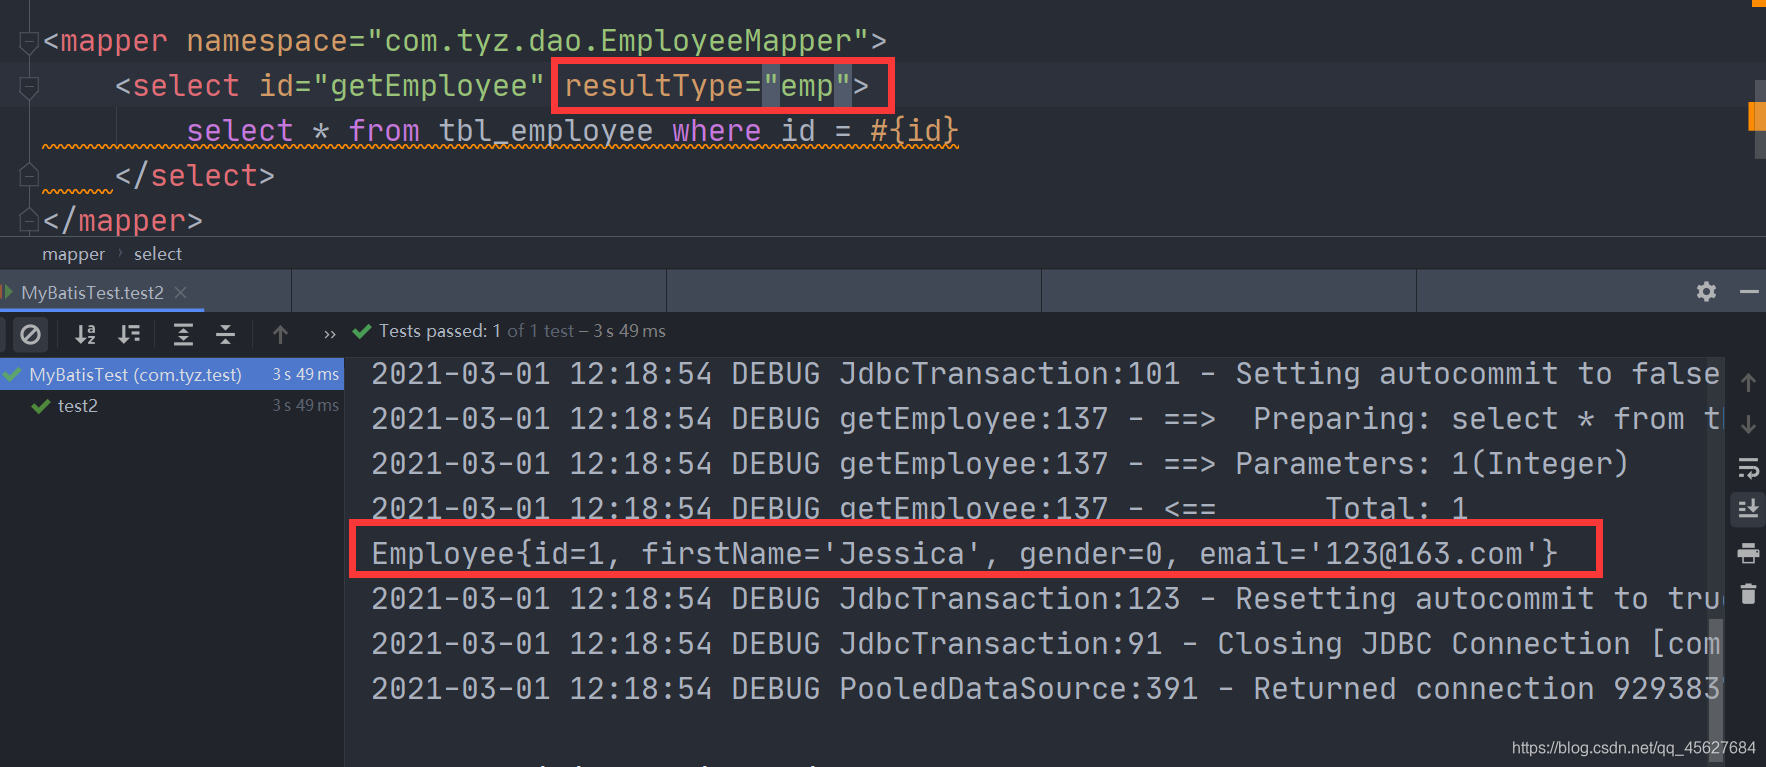Viewport: 1766px width, 767px height.
Task: Hide the Run tool window
Action: pyautogui.click(x=1749, y=291)
